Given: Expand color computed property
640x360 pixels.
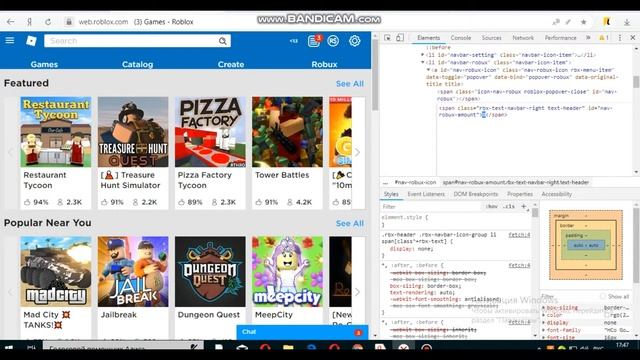Looking at the screenshot, I should click(x=543, y=315).
